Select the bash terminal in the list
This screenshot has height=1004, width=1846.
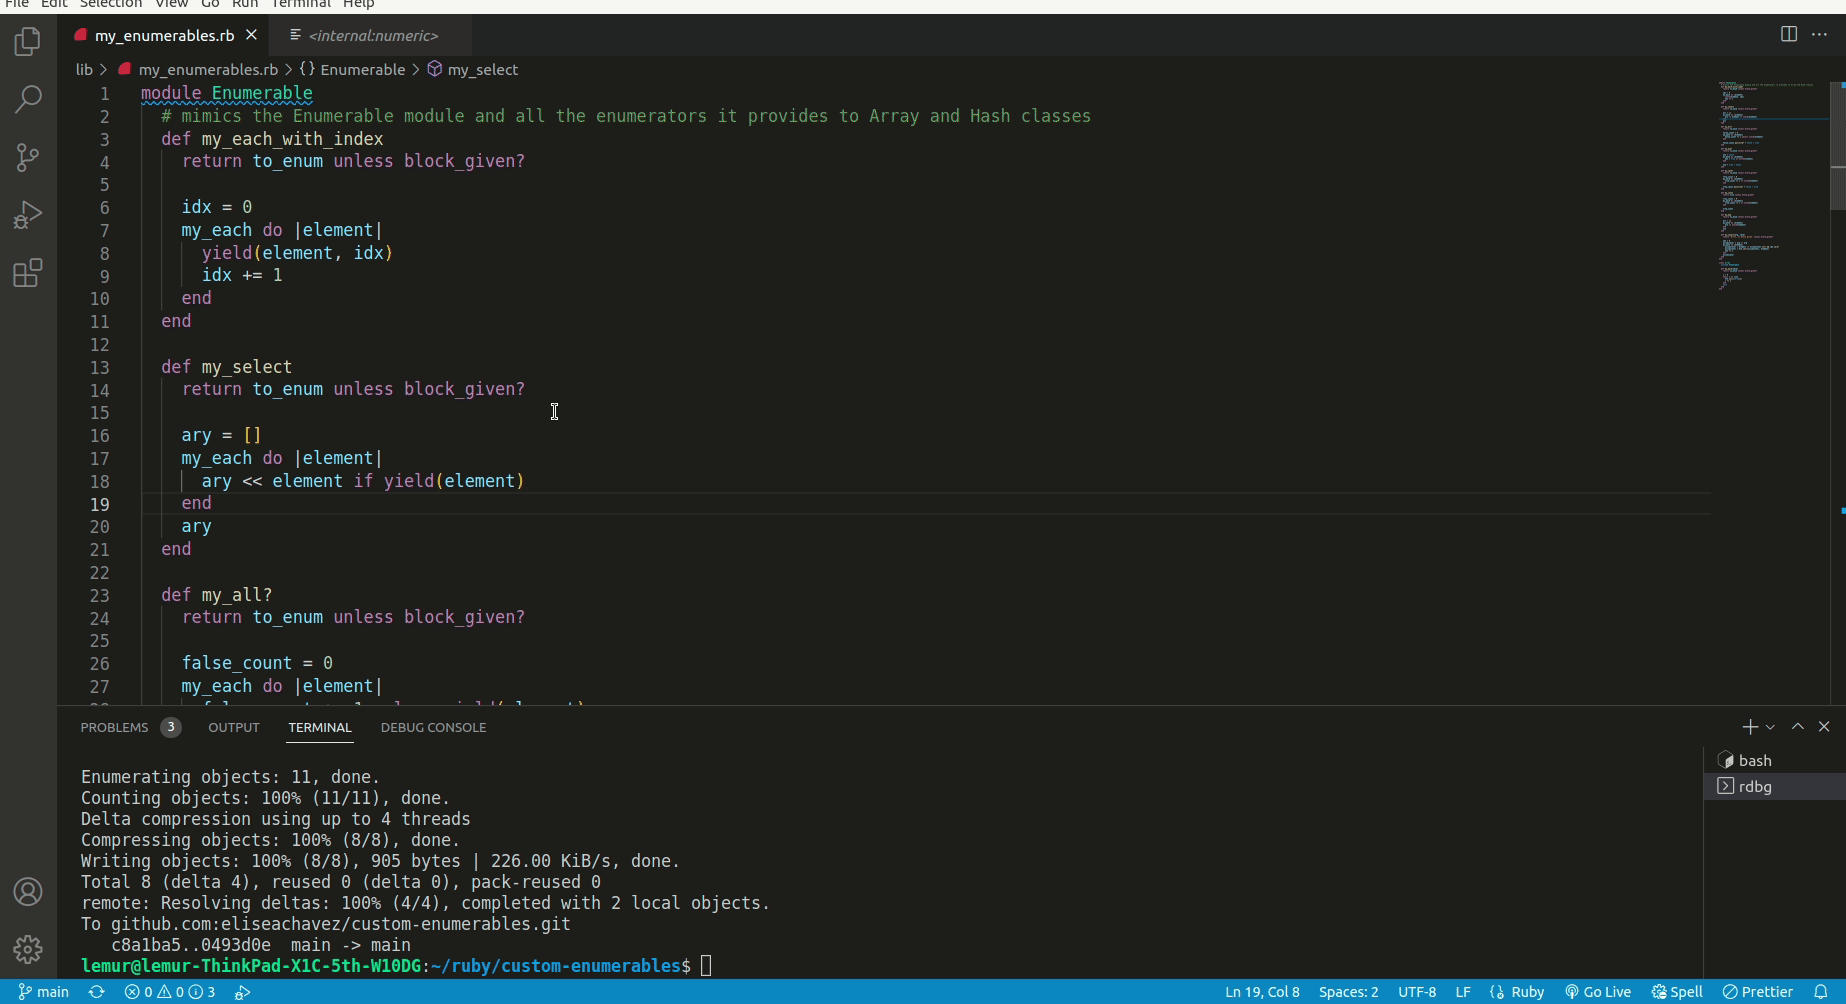coord(1753,760)
